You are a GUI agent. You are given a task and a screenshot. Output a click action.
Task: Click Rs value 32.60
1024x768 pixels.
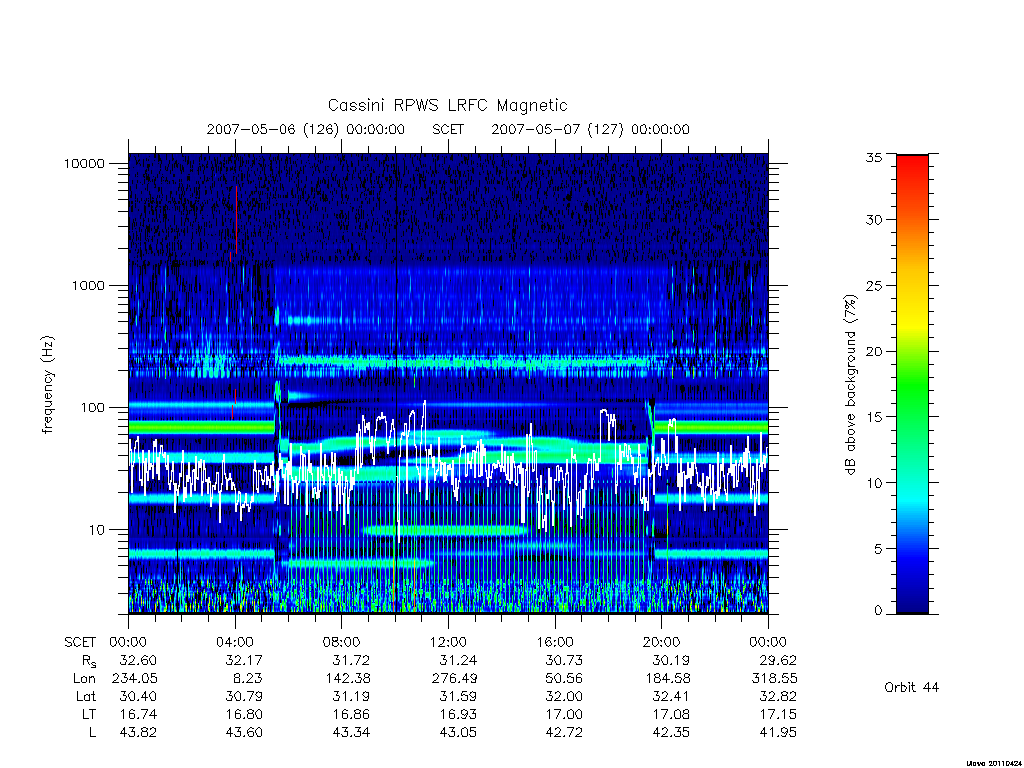click(138, 660)
